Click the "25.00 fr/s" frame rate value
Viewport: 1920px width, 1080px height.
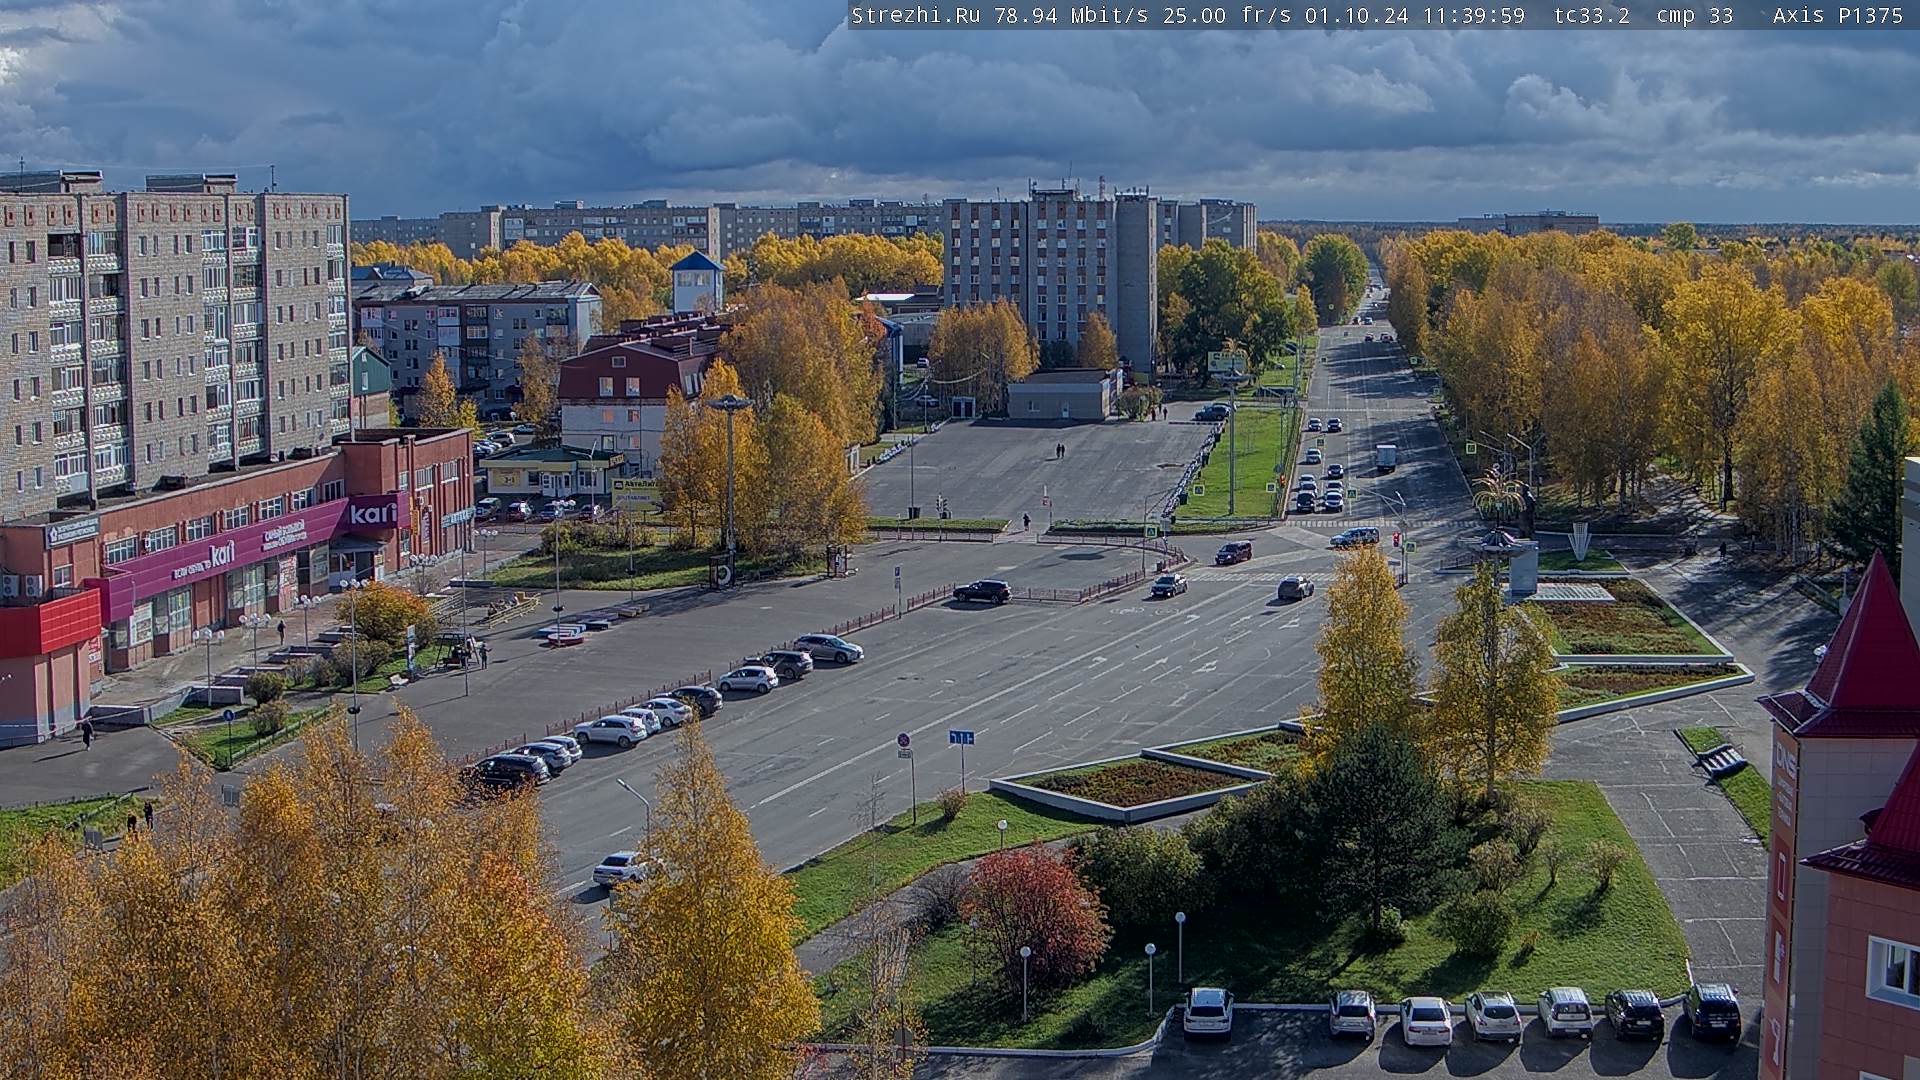click(1226, 15)
